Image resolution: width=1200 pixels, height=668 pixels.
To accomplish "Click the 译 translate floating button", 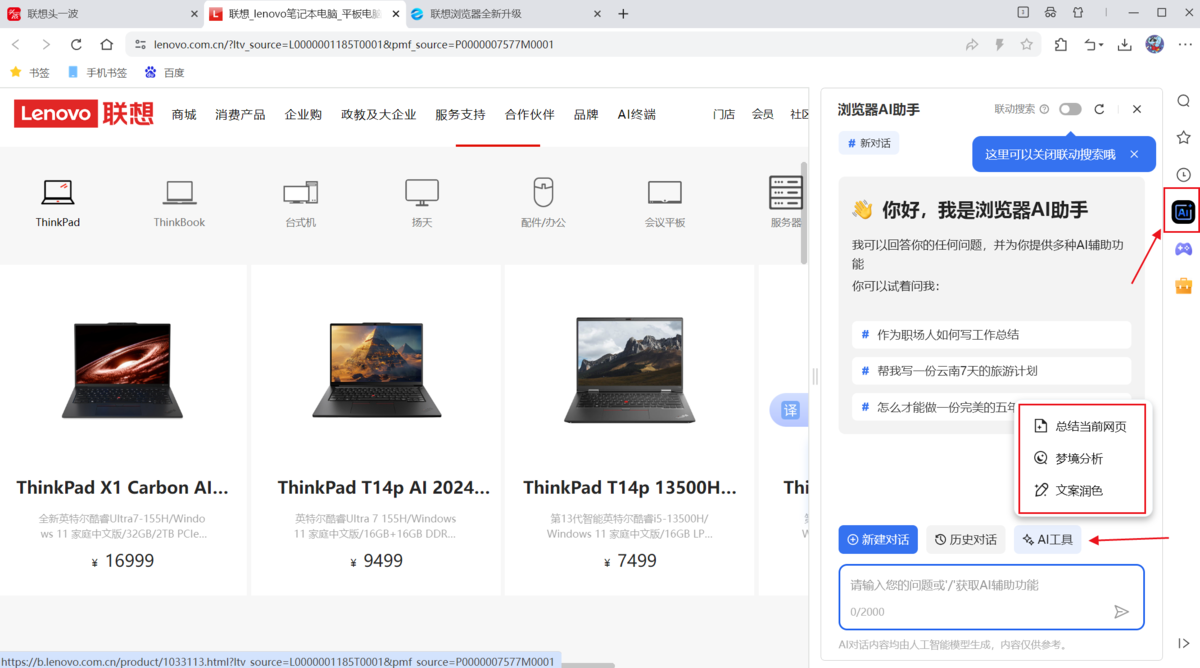I will point(790,410).
